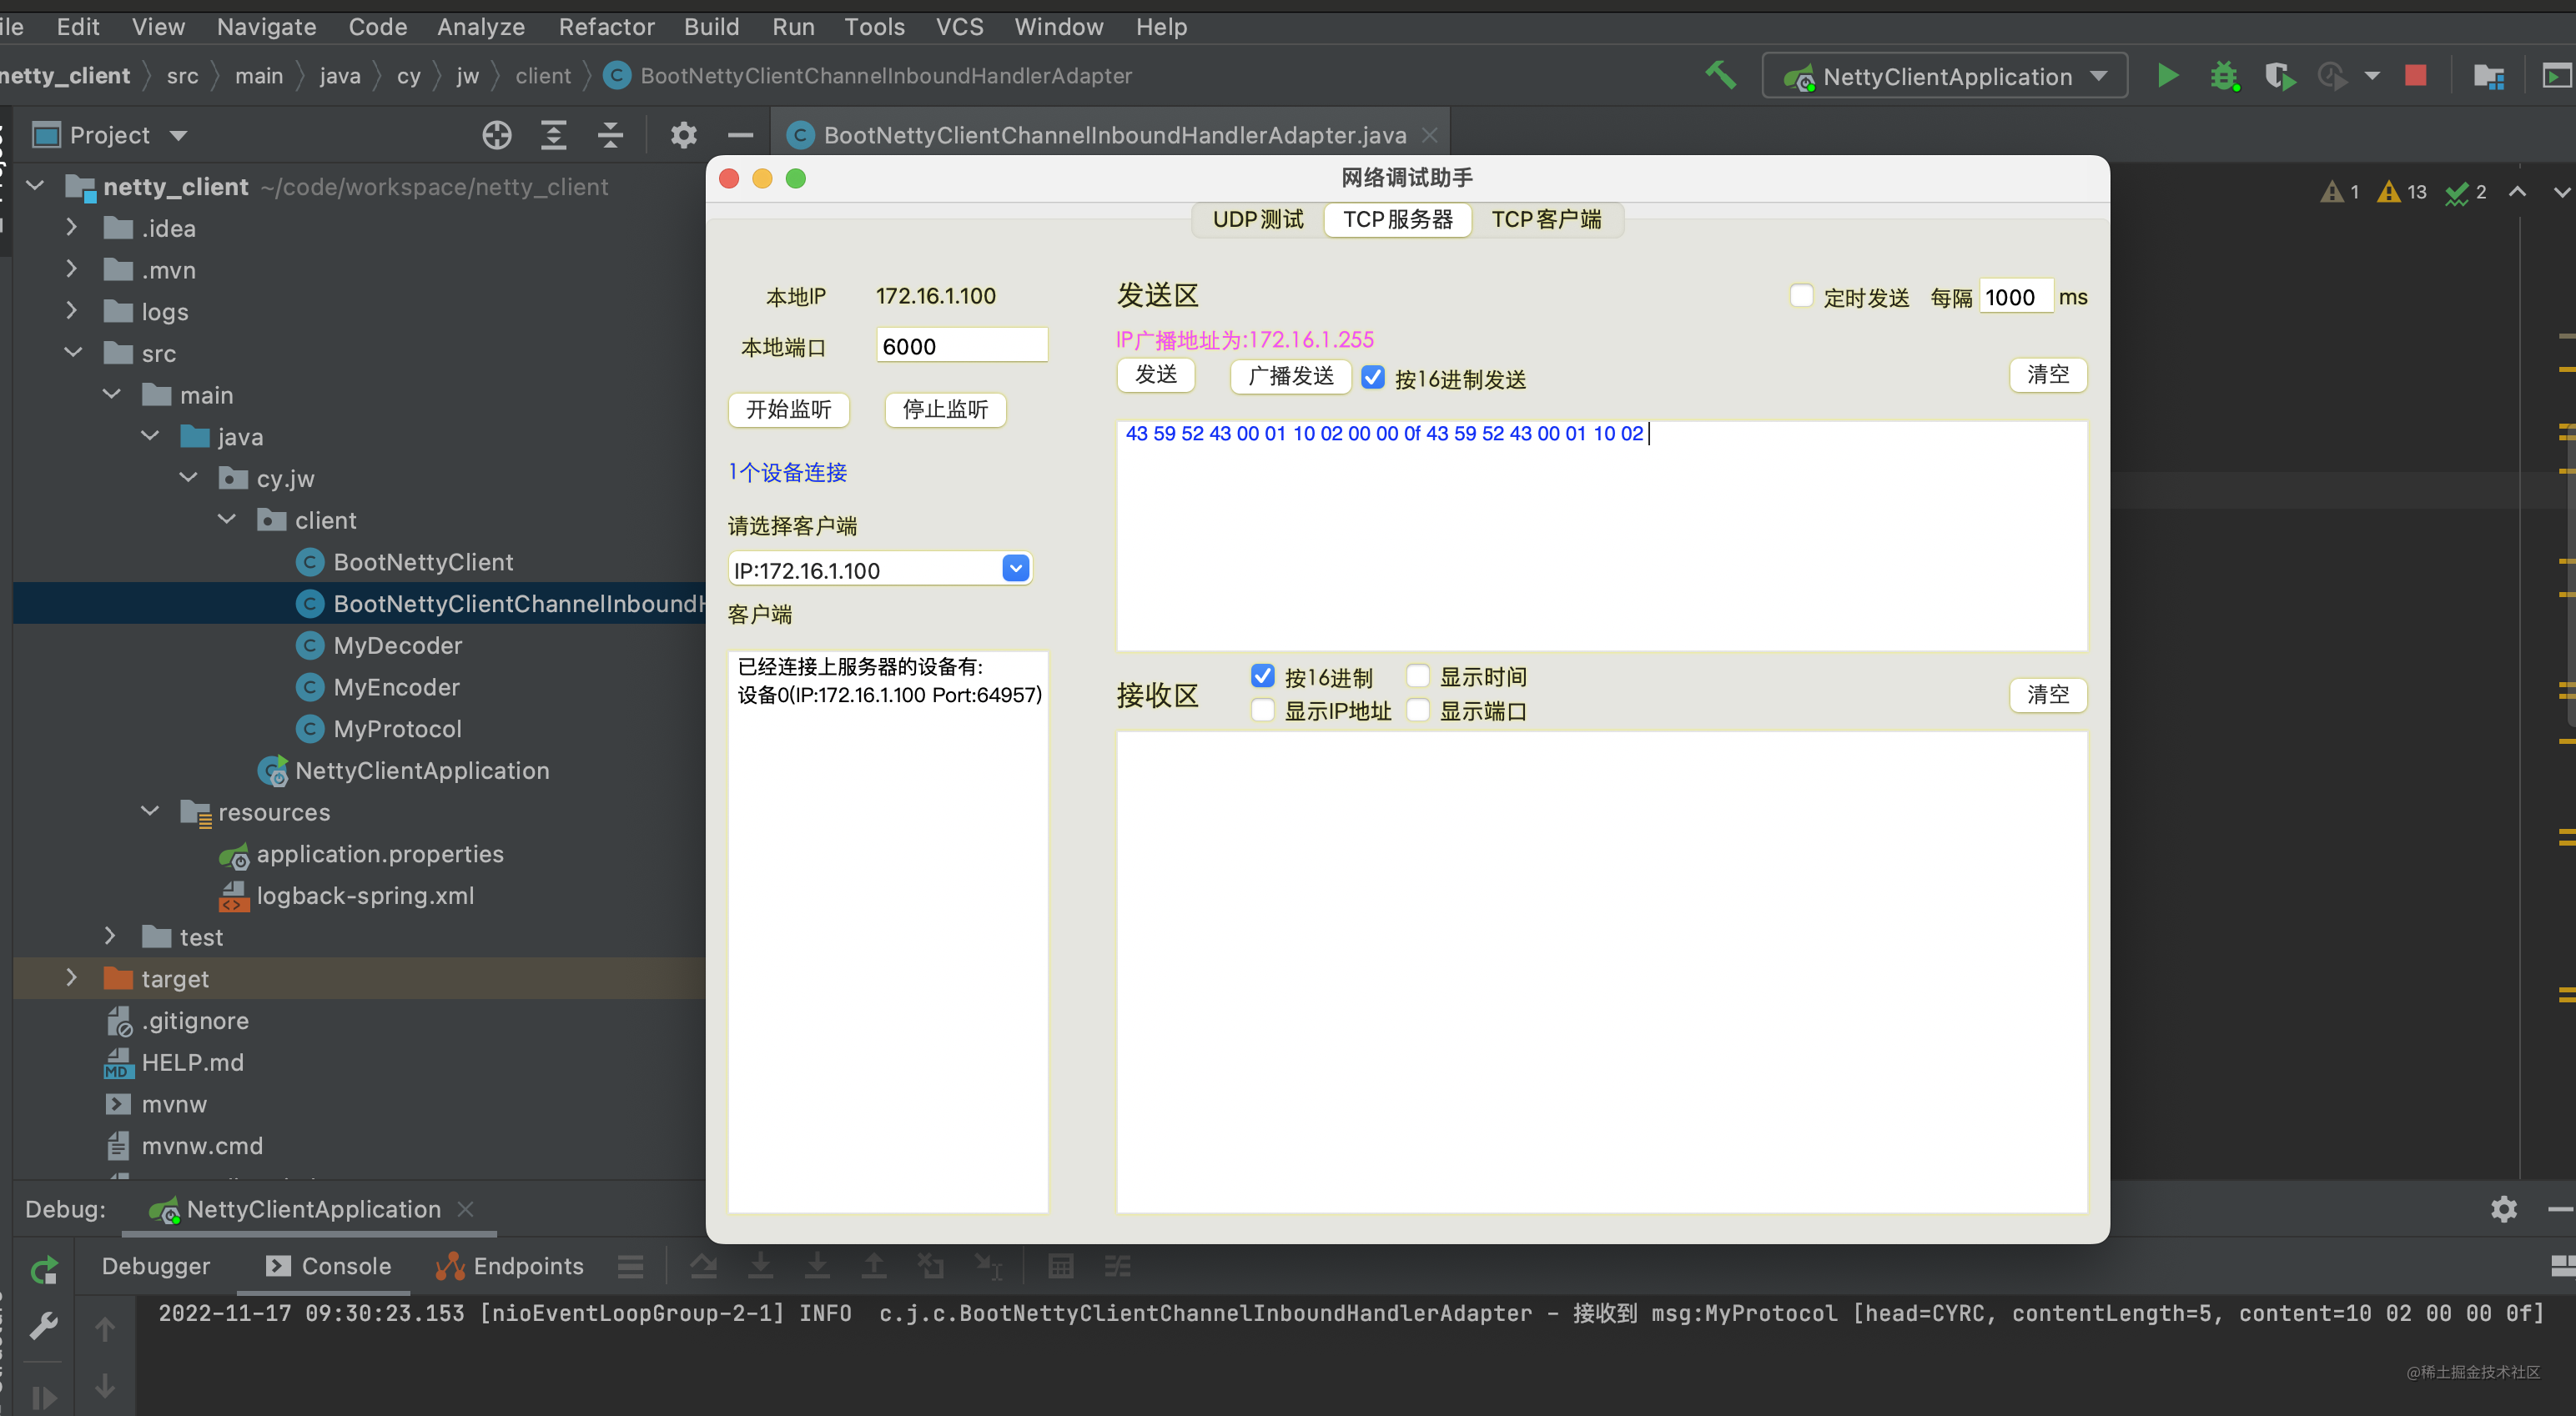Switch to UDP测试 tab

(x=1258, y=219)
